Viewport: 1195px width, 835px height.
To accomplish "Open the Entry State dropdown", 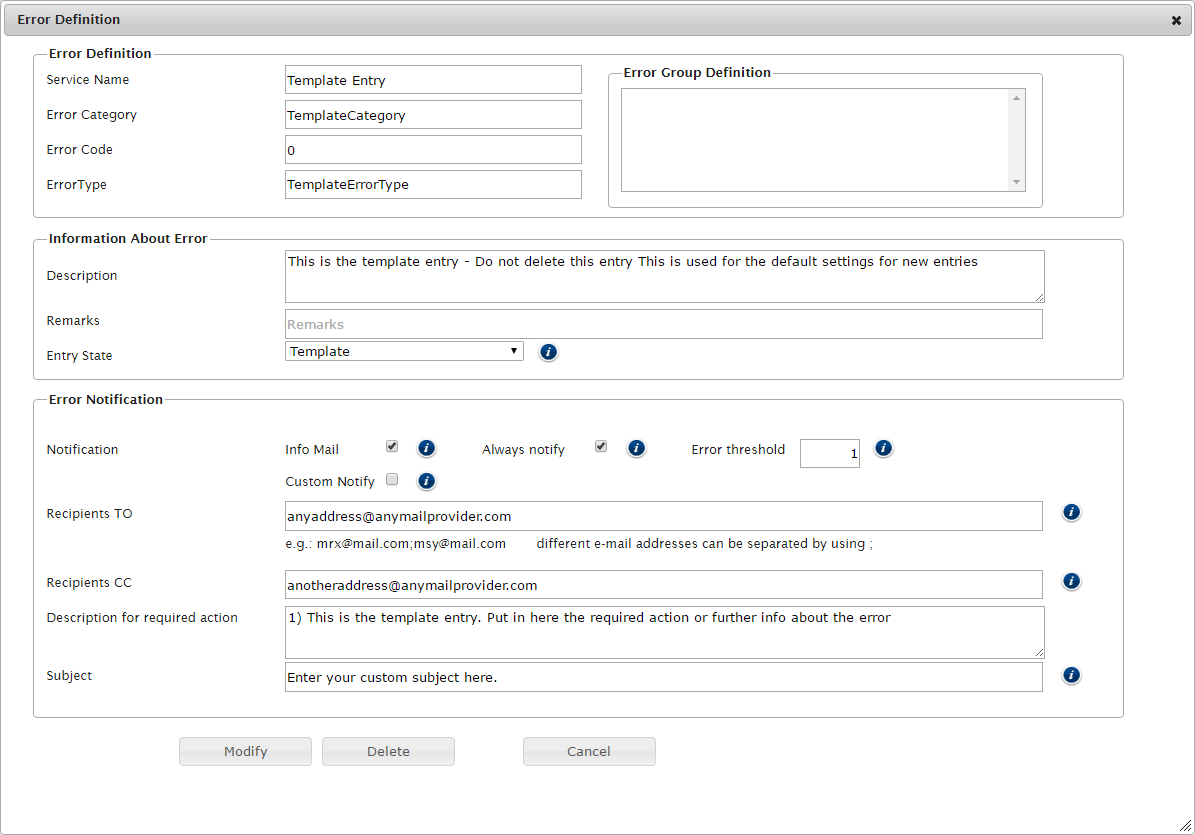I will (x=404, y=351).
